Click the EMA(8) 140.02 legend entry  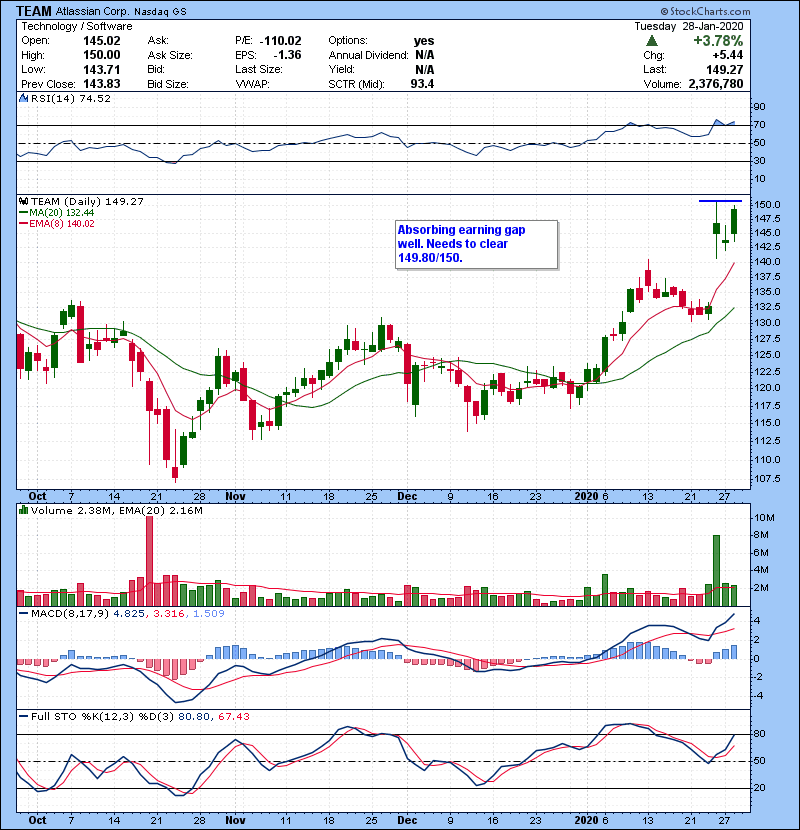[57, 223]
